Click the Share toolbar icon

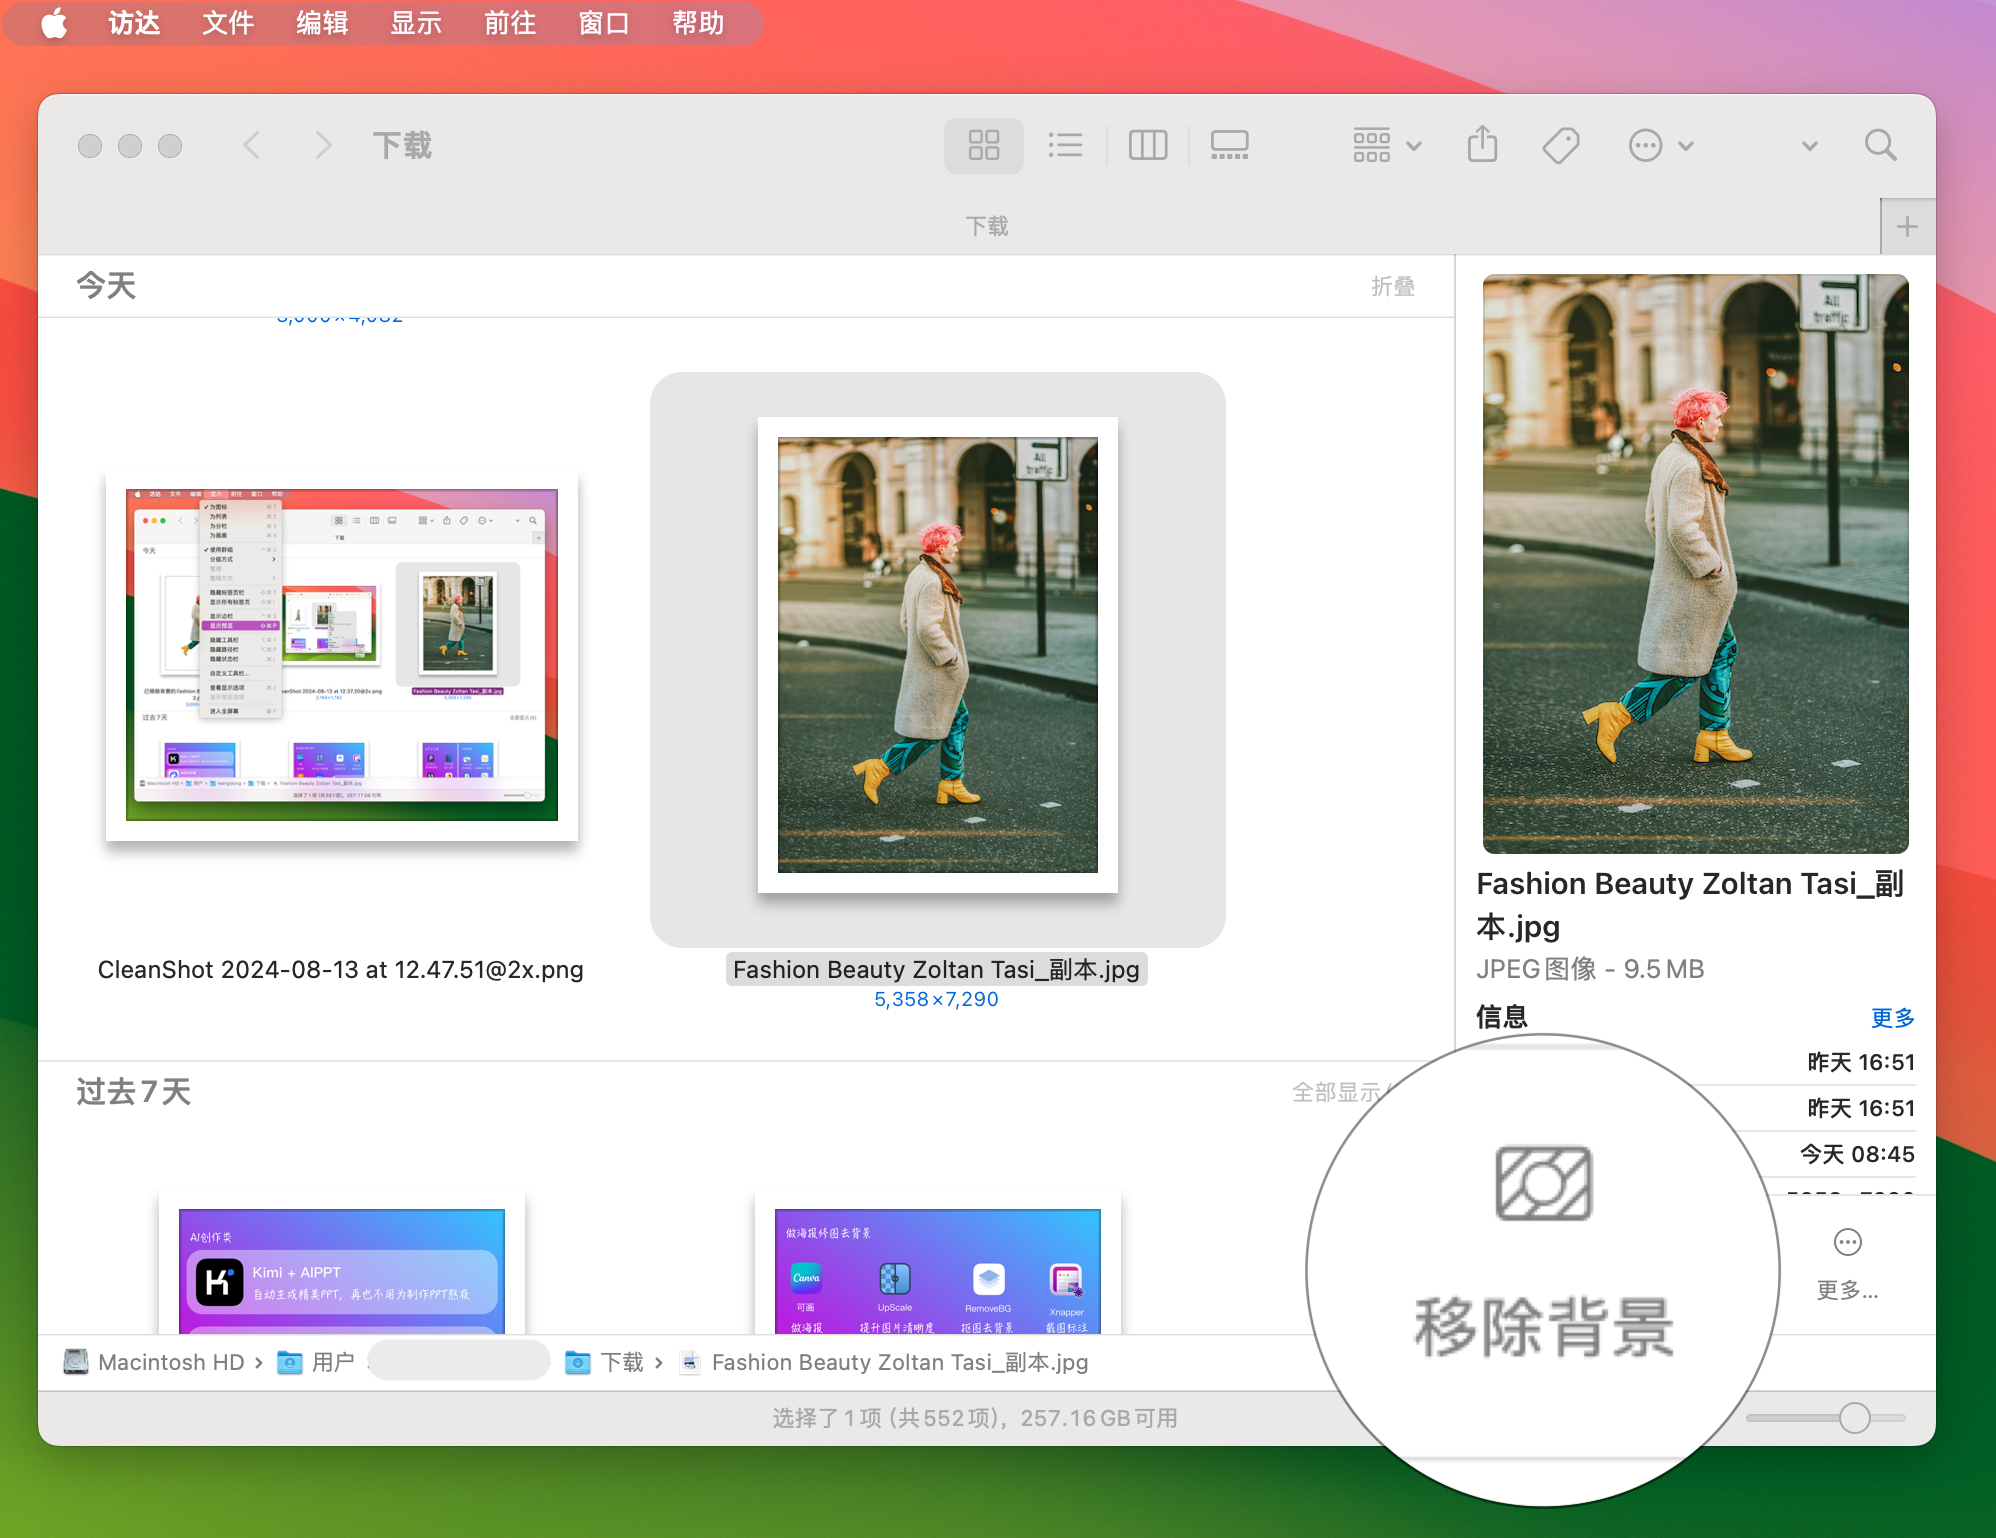pyautogui.click(x=1482, y=146)
